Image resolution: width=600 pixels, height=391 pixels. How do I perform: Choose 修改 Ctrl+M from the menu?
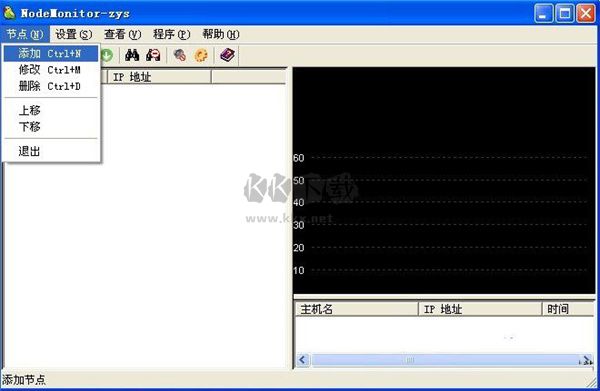point(51,70)
